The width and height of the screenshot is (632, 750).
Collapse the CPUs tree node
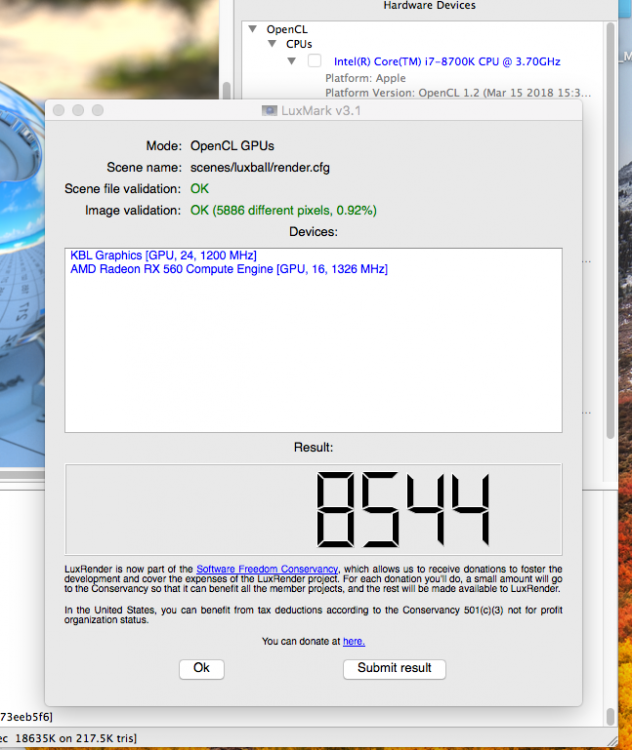[272, 44]
